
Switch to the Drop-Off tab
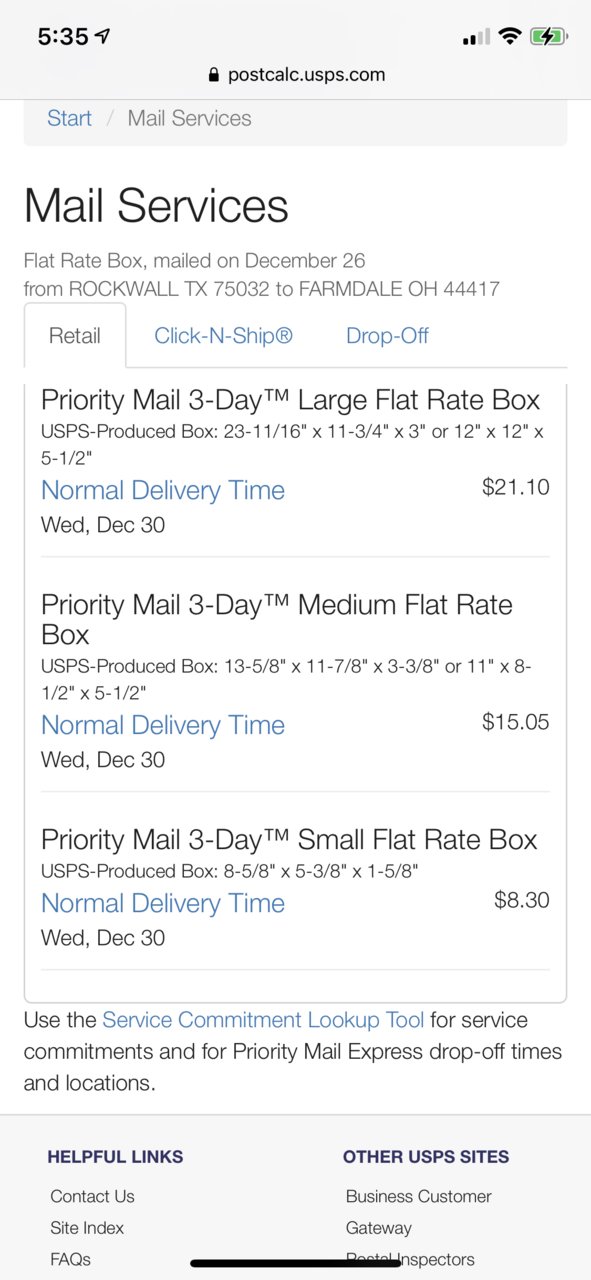pos(387,335)
